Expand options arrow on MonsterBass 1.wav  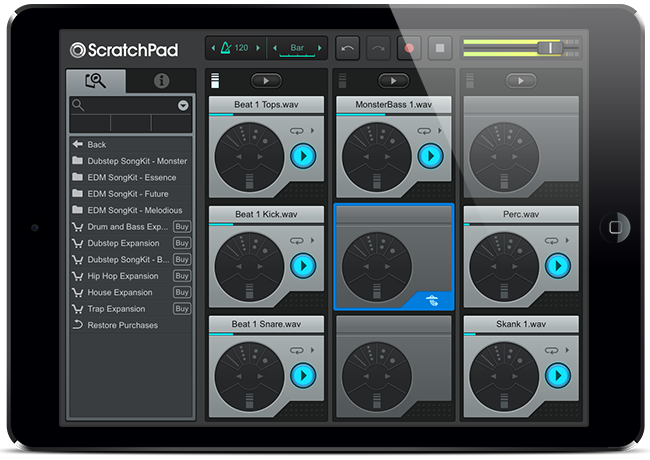[x=440, y=131]
